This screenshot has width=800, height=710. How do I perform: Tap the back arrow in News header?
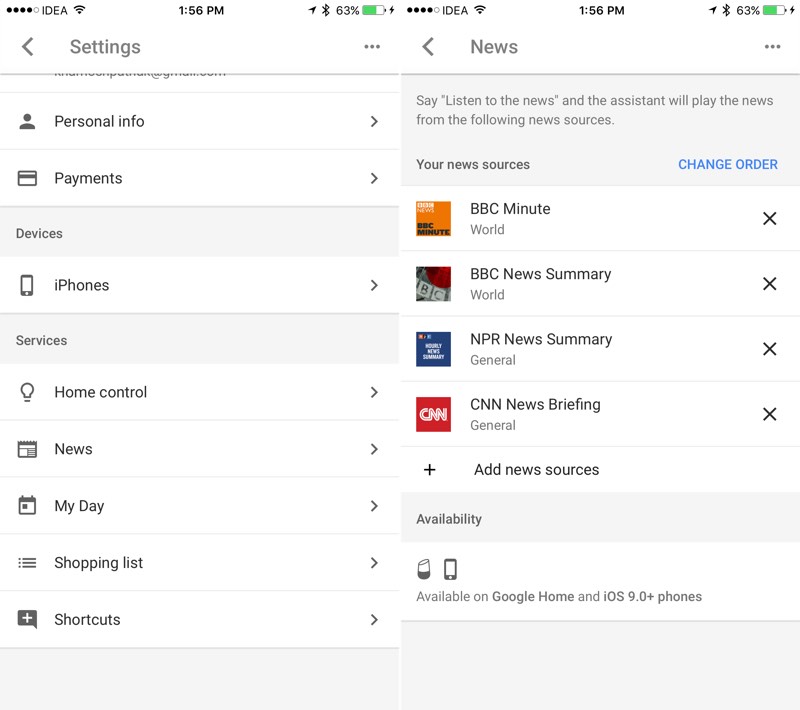tap(428, 47)
